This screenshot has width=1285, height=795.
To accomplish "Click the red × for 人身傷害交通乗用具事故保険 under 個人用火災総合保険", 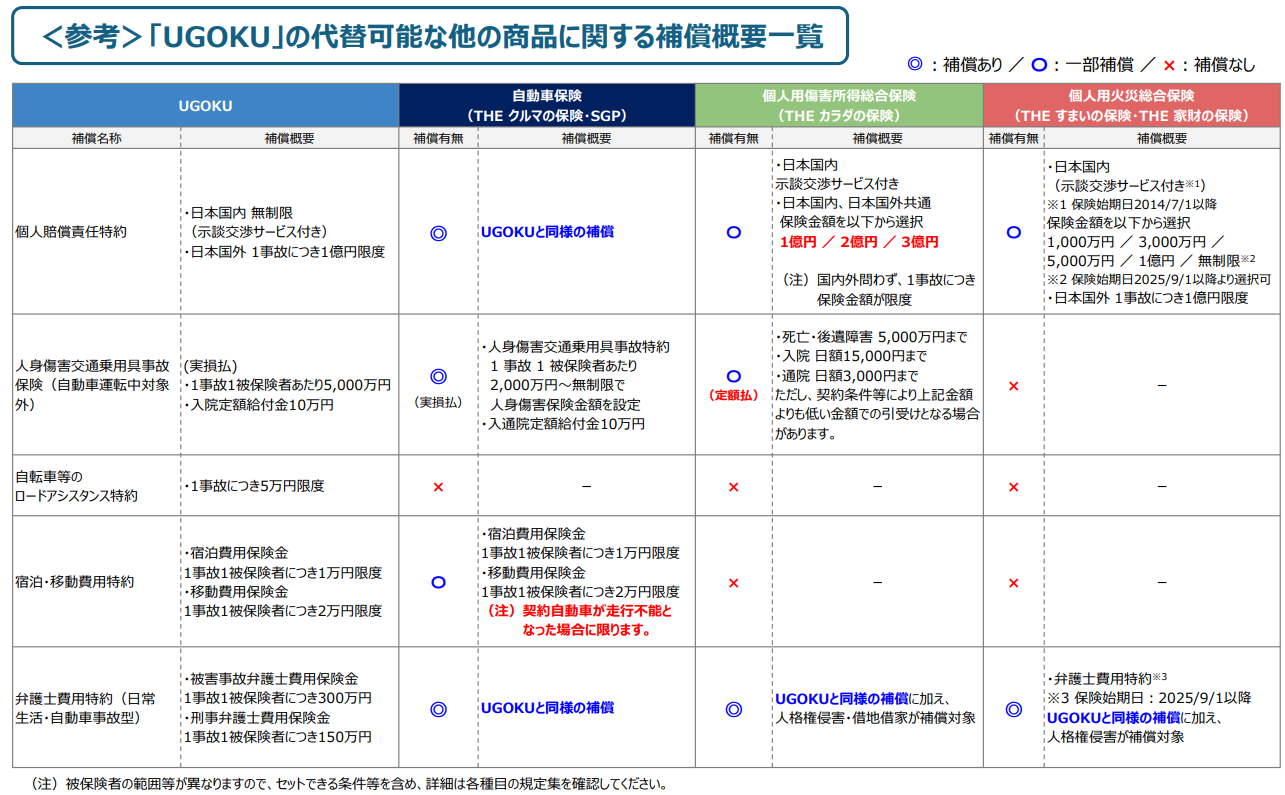I will click(1013, 386).
